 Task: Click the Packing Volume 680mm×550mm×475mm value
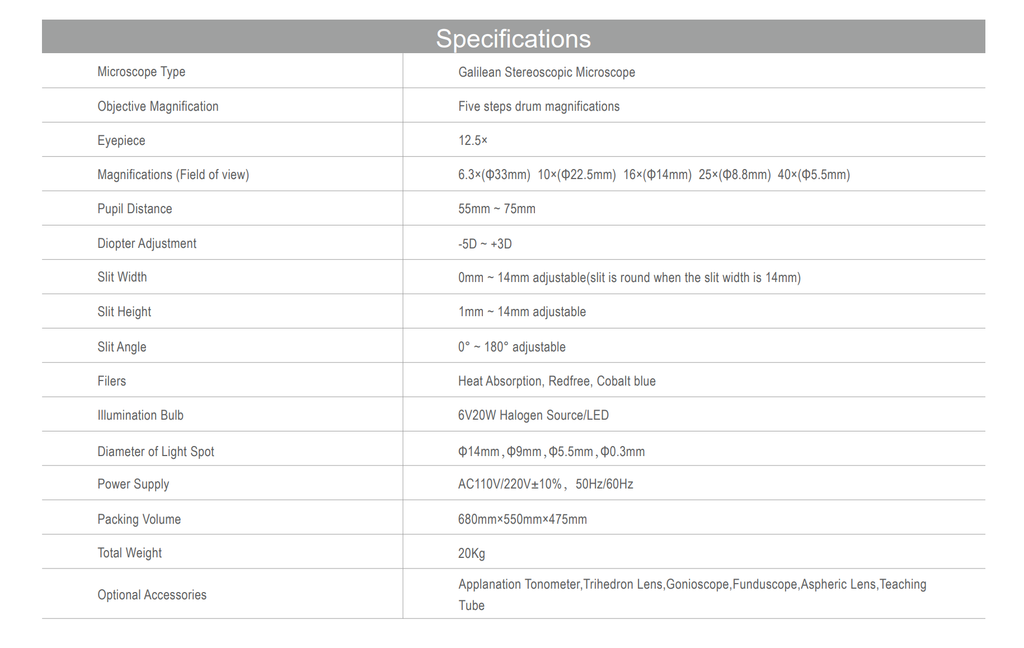pos(522,519)
